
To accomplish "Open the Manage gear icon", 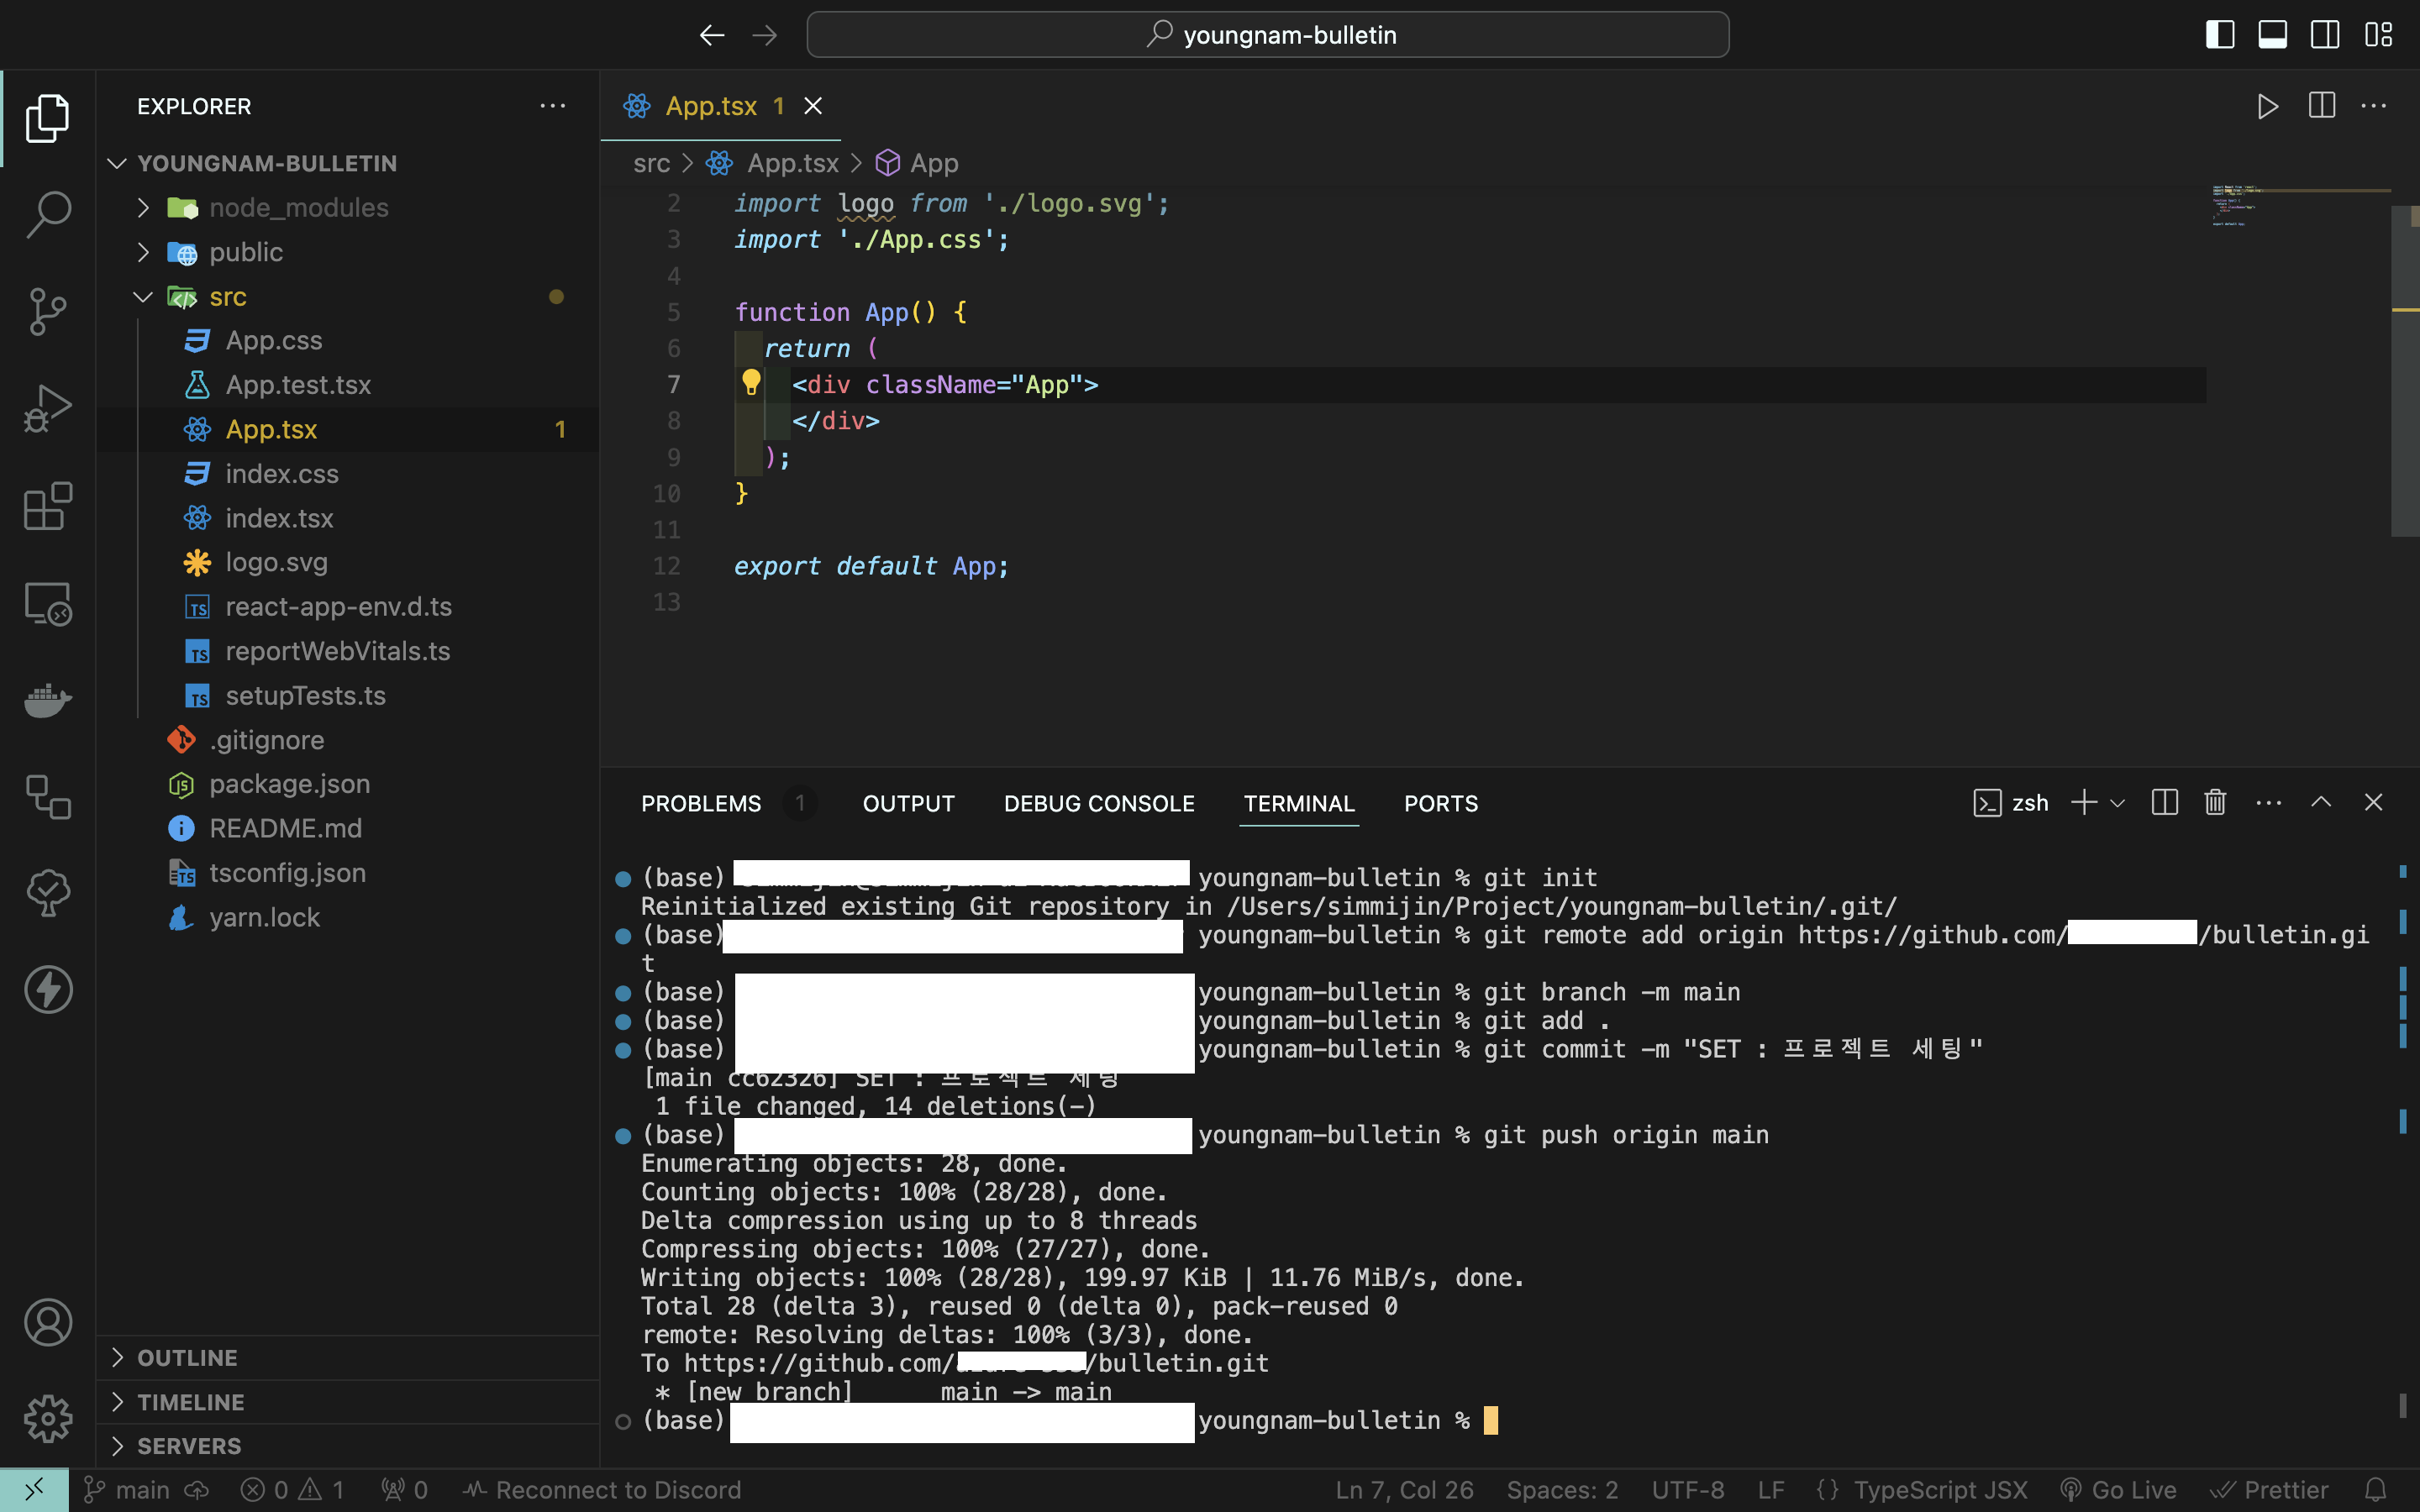I will (47, 1419).
